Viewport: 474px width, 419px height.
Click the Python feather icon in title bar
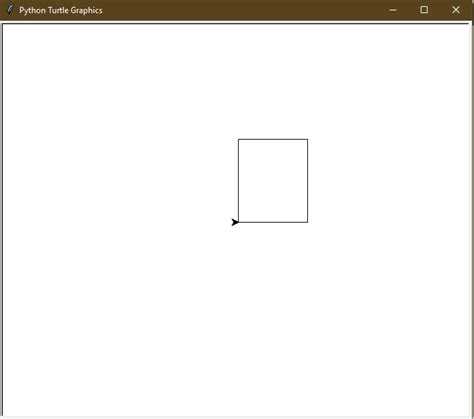[10, 9]
